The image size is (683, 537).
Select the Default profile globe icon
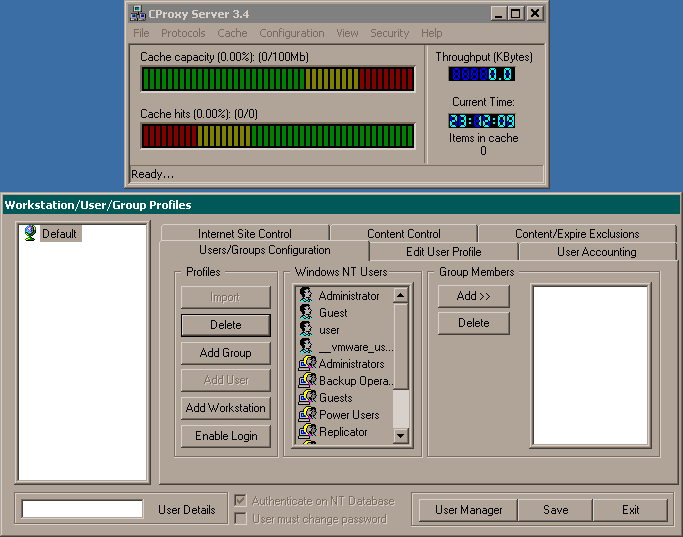pyautogui.click(x=30, y=233)
